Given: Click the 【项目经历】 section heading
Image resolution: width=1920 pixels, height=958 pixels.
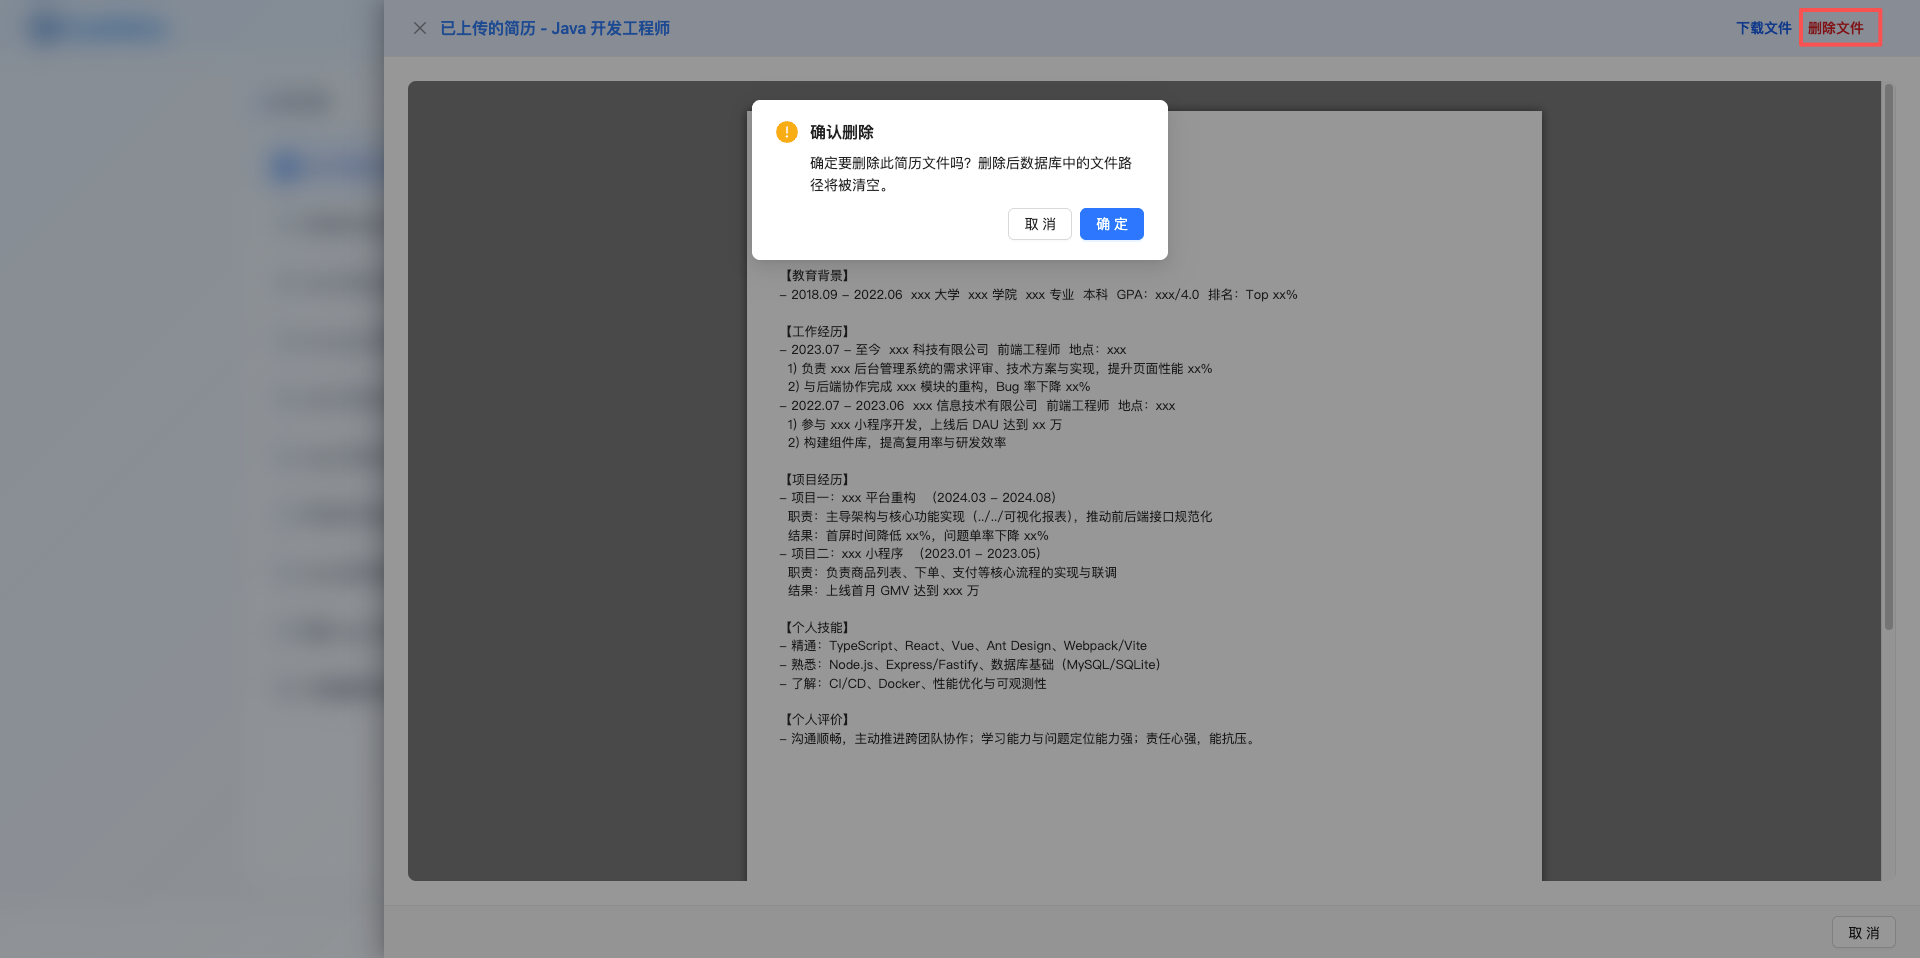Looking at the screenshot, I should point(817,479).
